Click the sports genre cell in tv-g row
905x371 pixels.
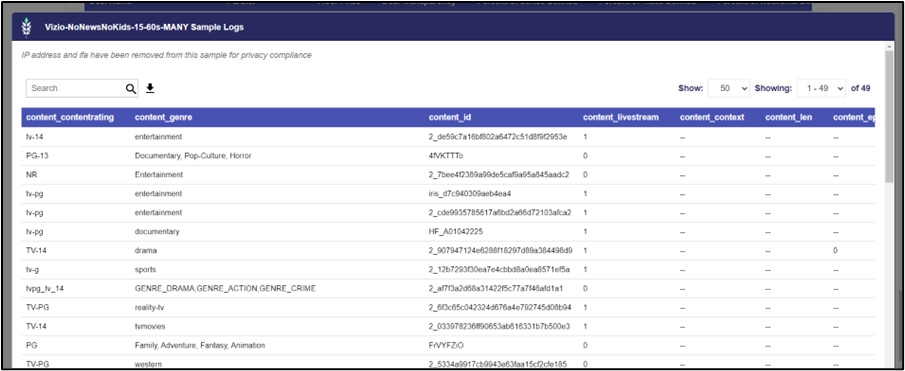[145, 269]
